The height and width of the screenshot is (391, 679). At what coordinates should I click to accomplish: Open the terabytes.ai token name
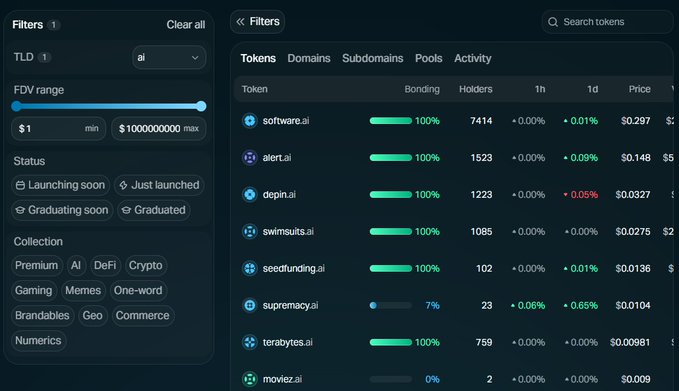click(288, 343)
